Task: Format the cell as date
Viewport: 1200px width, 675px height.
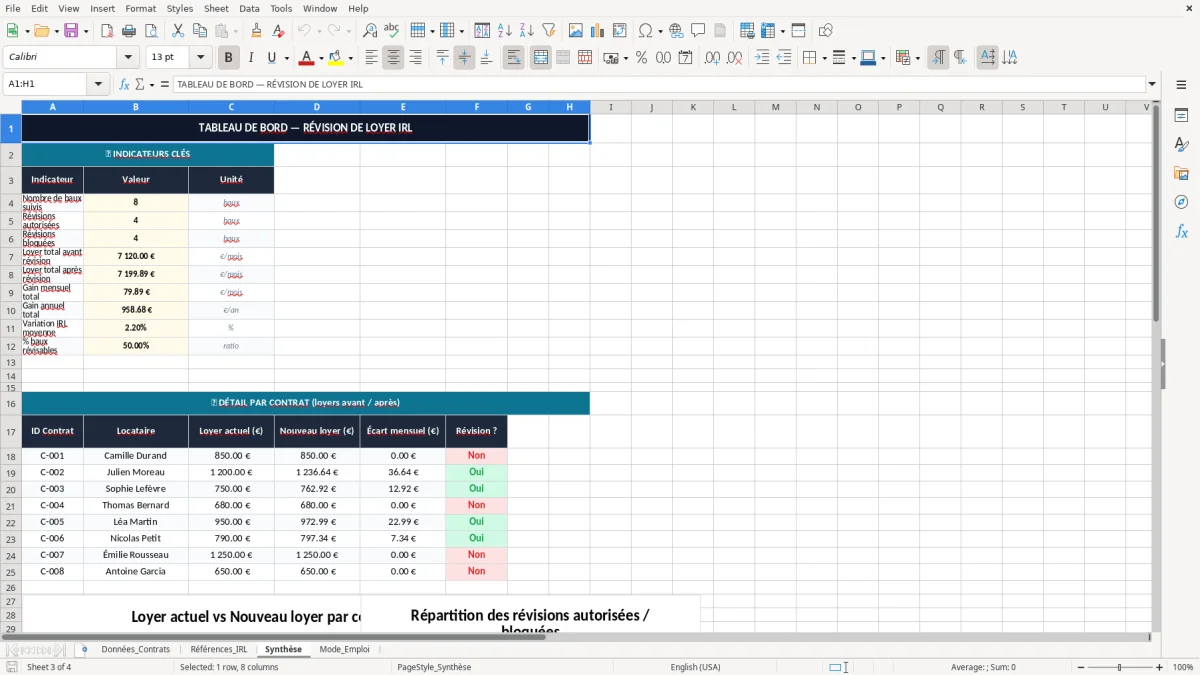Action: click(x=685, y=58)
